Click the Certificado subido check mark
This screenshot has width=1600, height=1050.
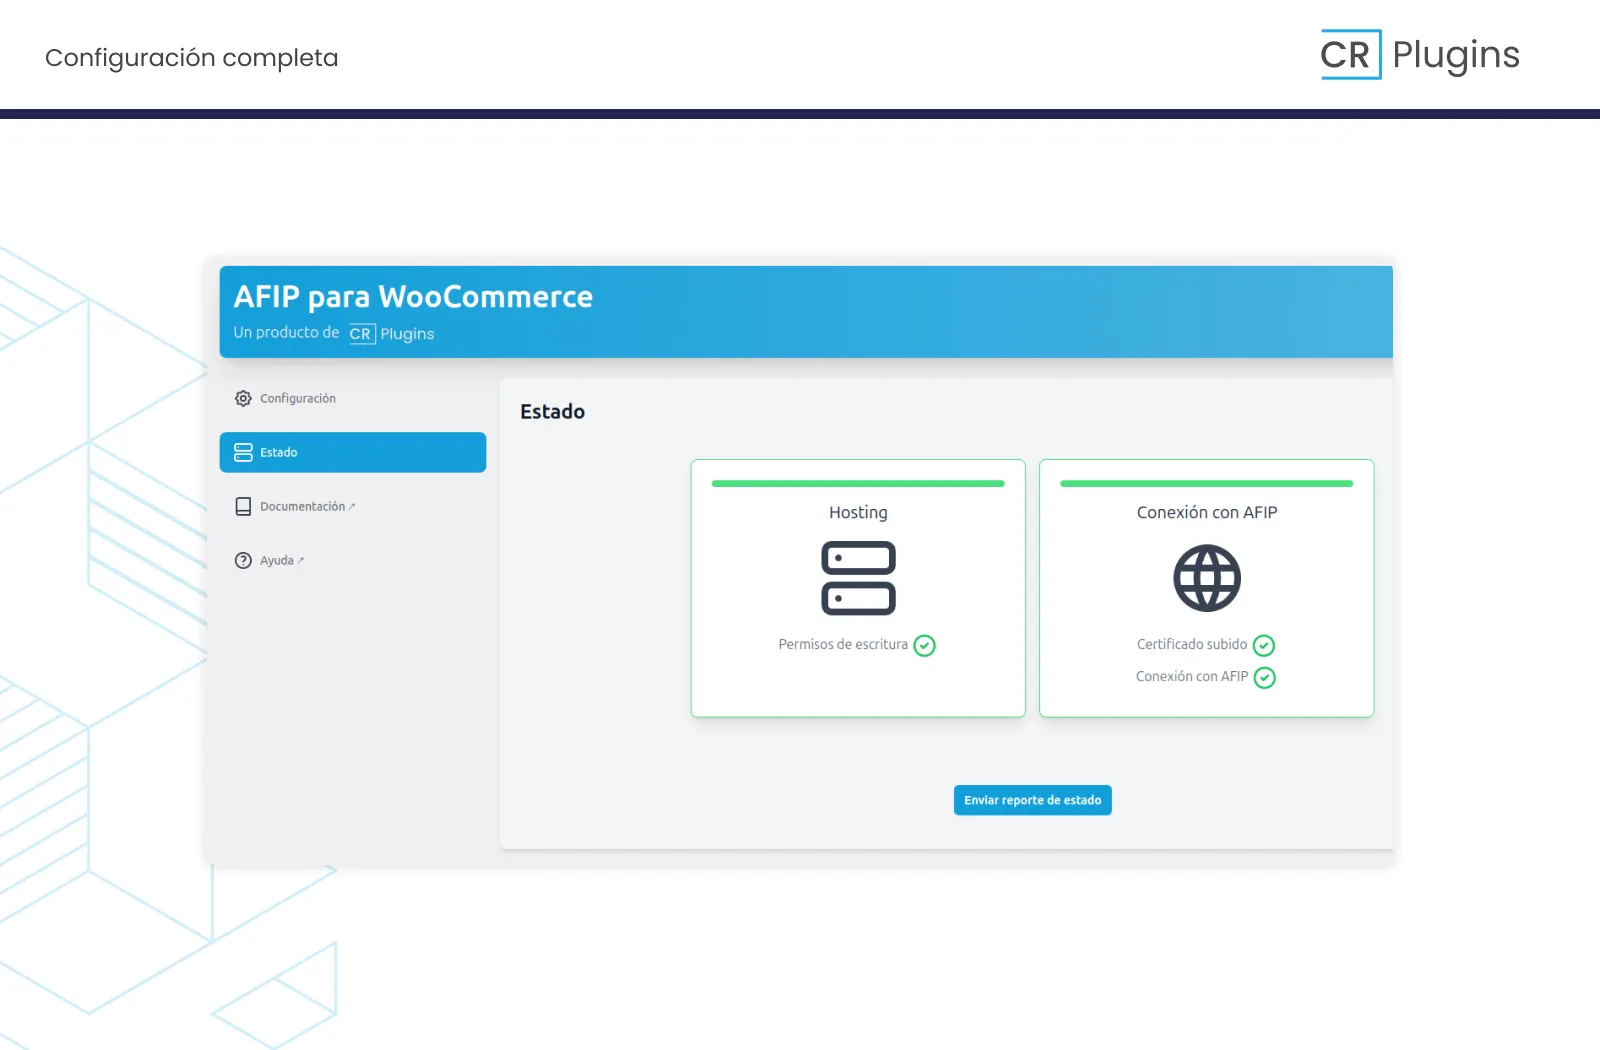(1264, 646)
